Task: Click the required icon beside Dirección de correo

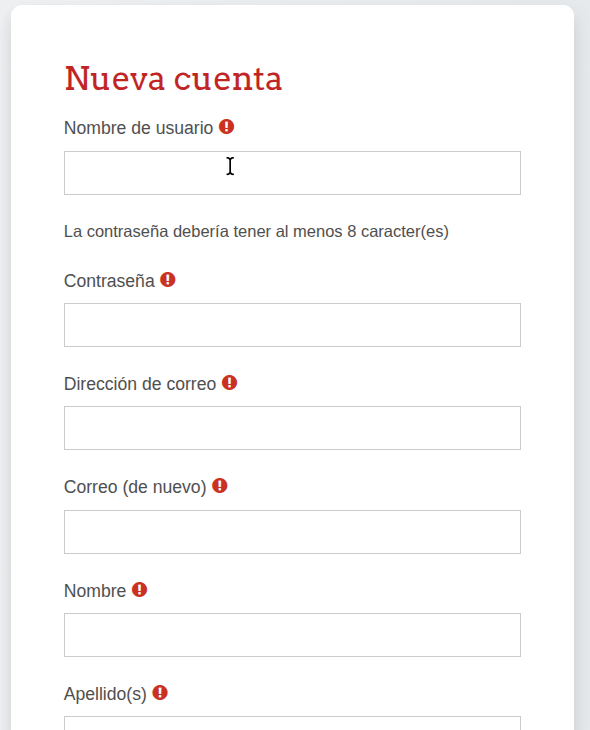Action: coord(229,383)
